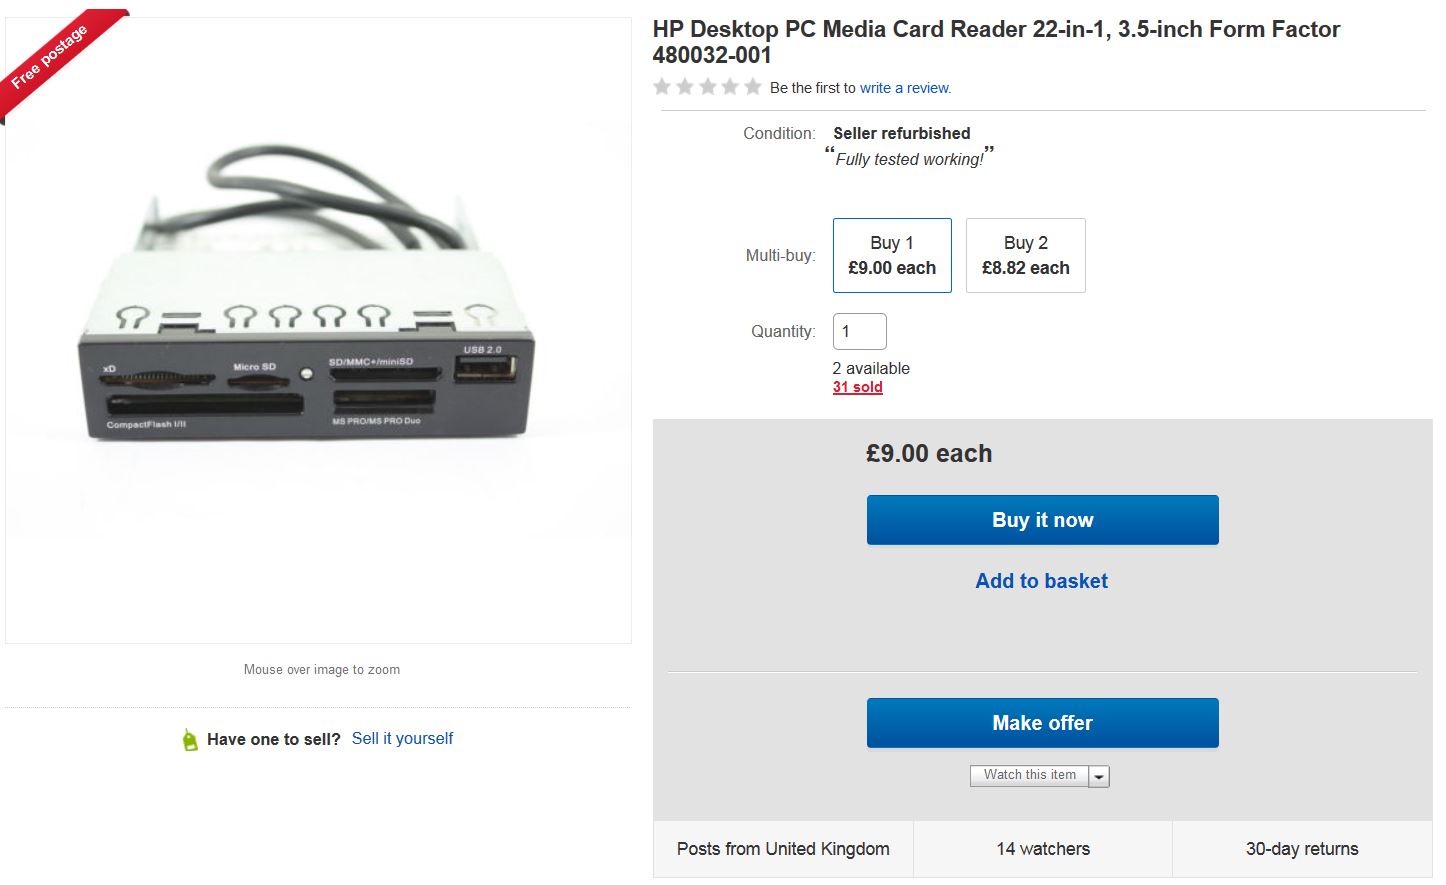Click the first rating star
Screen dimensions: 1446x885
662,87
